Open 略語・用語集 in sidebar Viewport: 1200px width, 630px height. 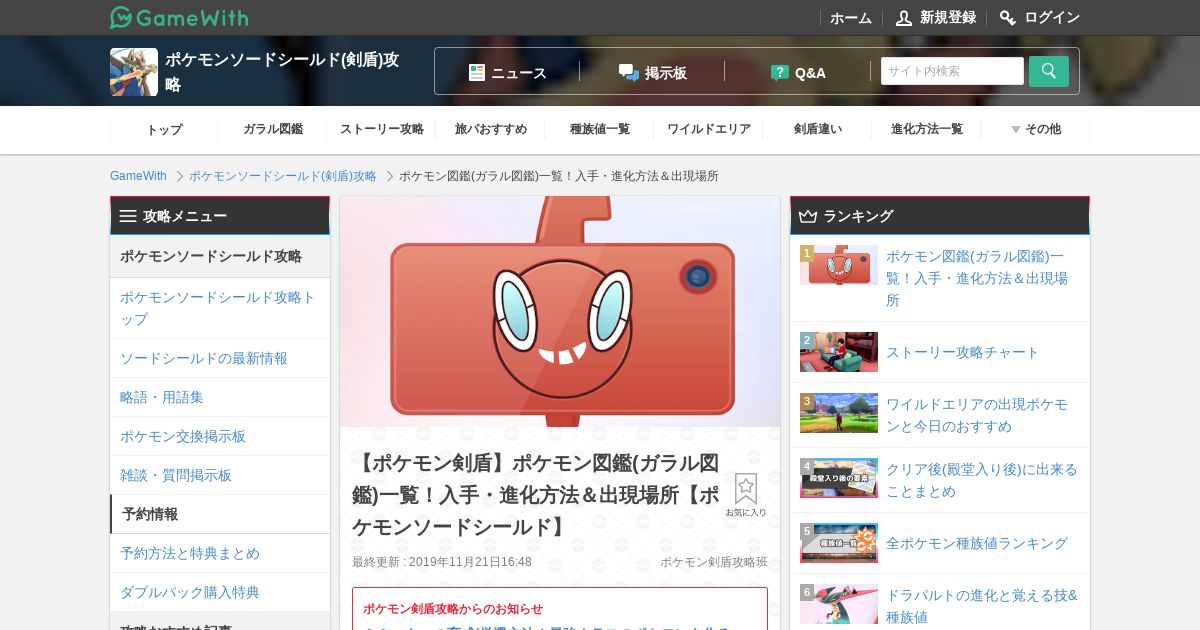(220, 397)
